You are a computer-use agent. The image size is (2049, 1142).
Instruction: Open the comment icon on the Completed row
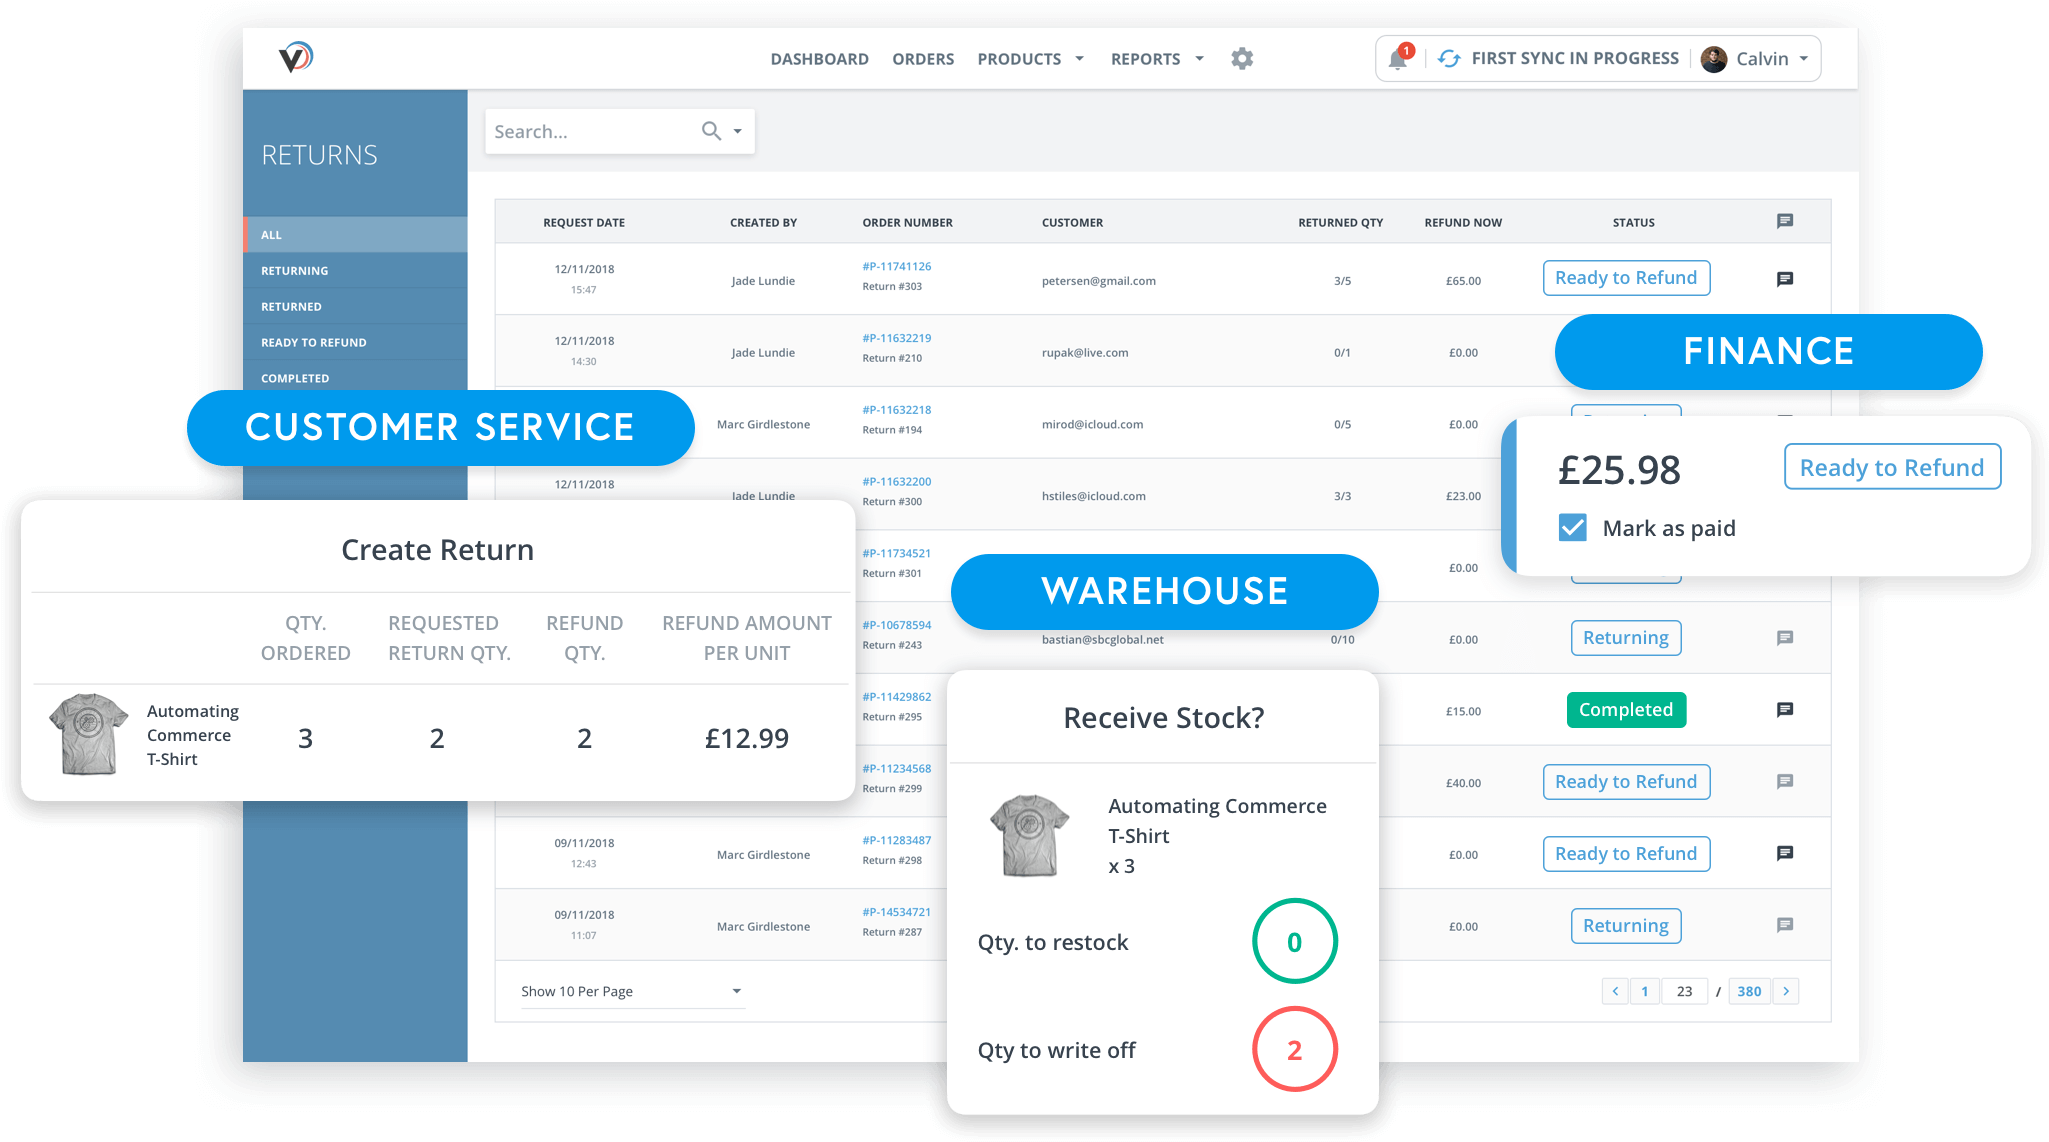[x=1785, y=710]
